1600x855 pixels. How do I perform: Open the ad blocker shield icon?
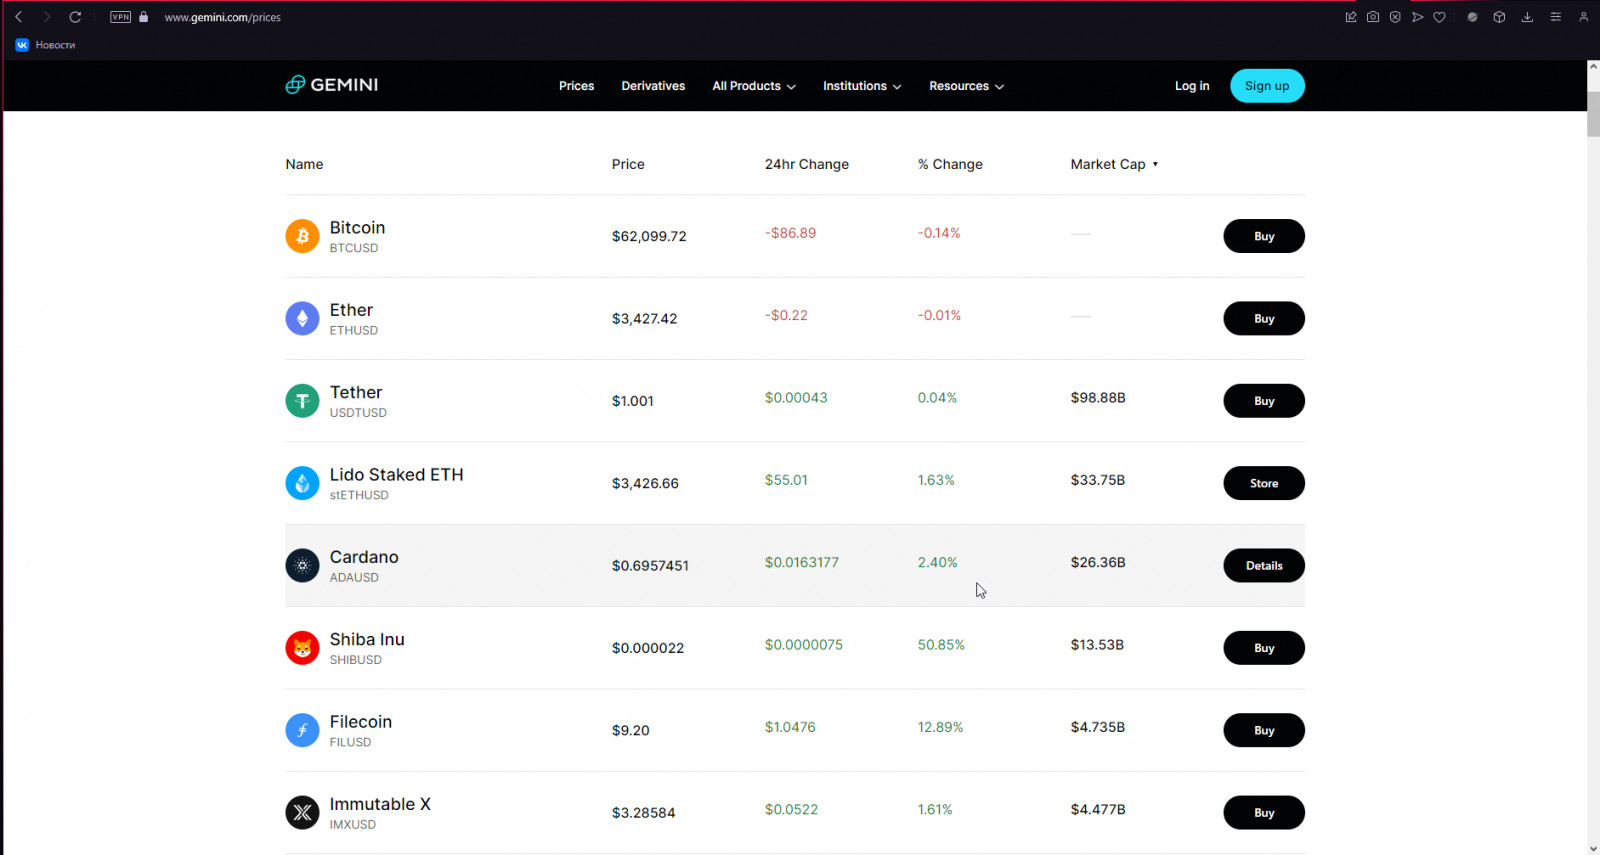click(x=1395, y=17)
